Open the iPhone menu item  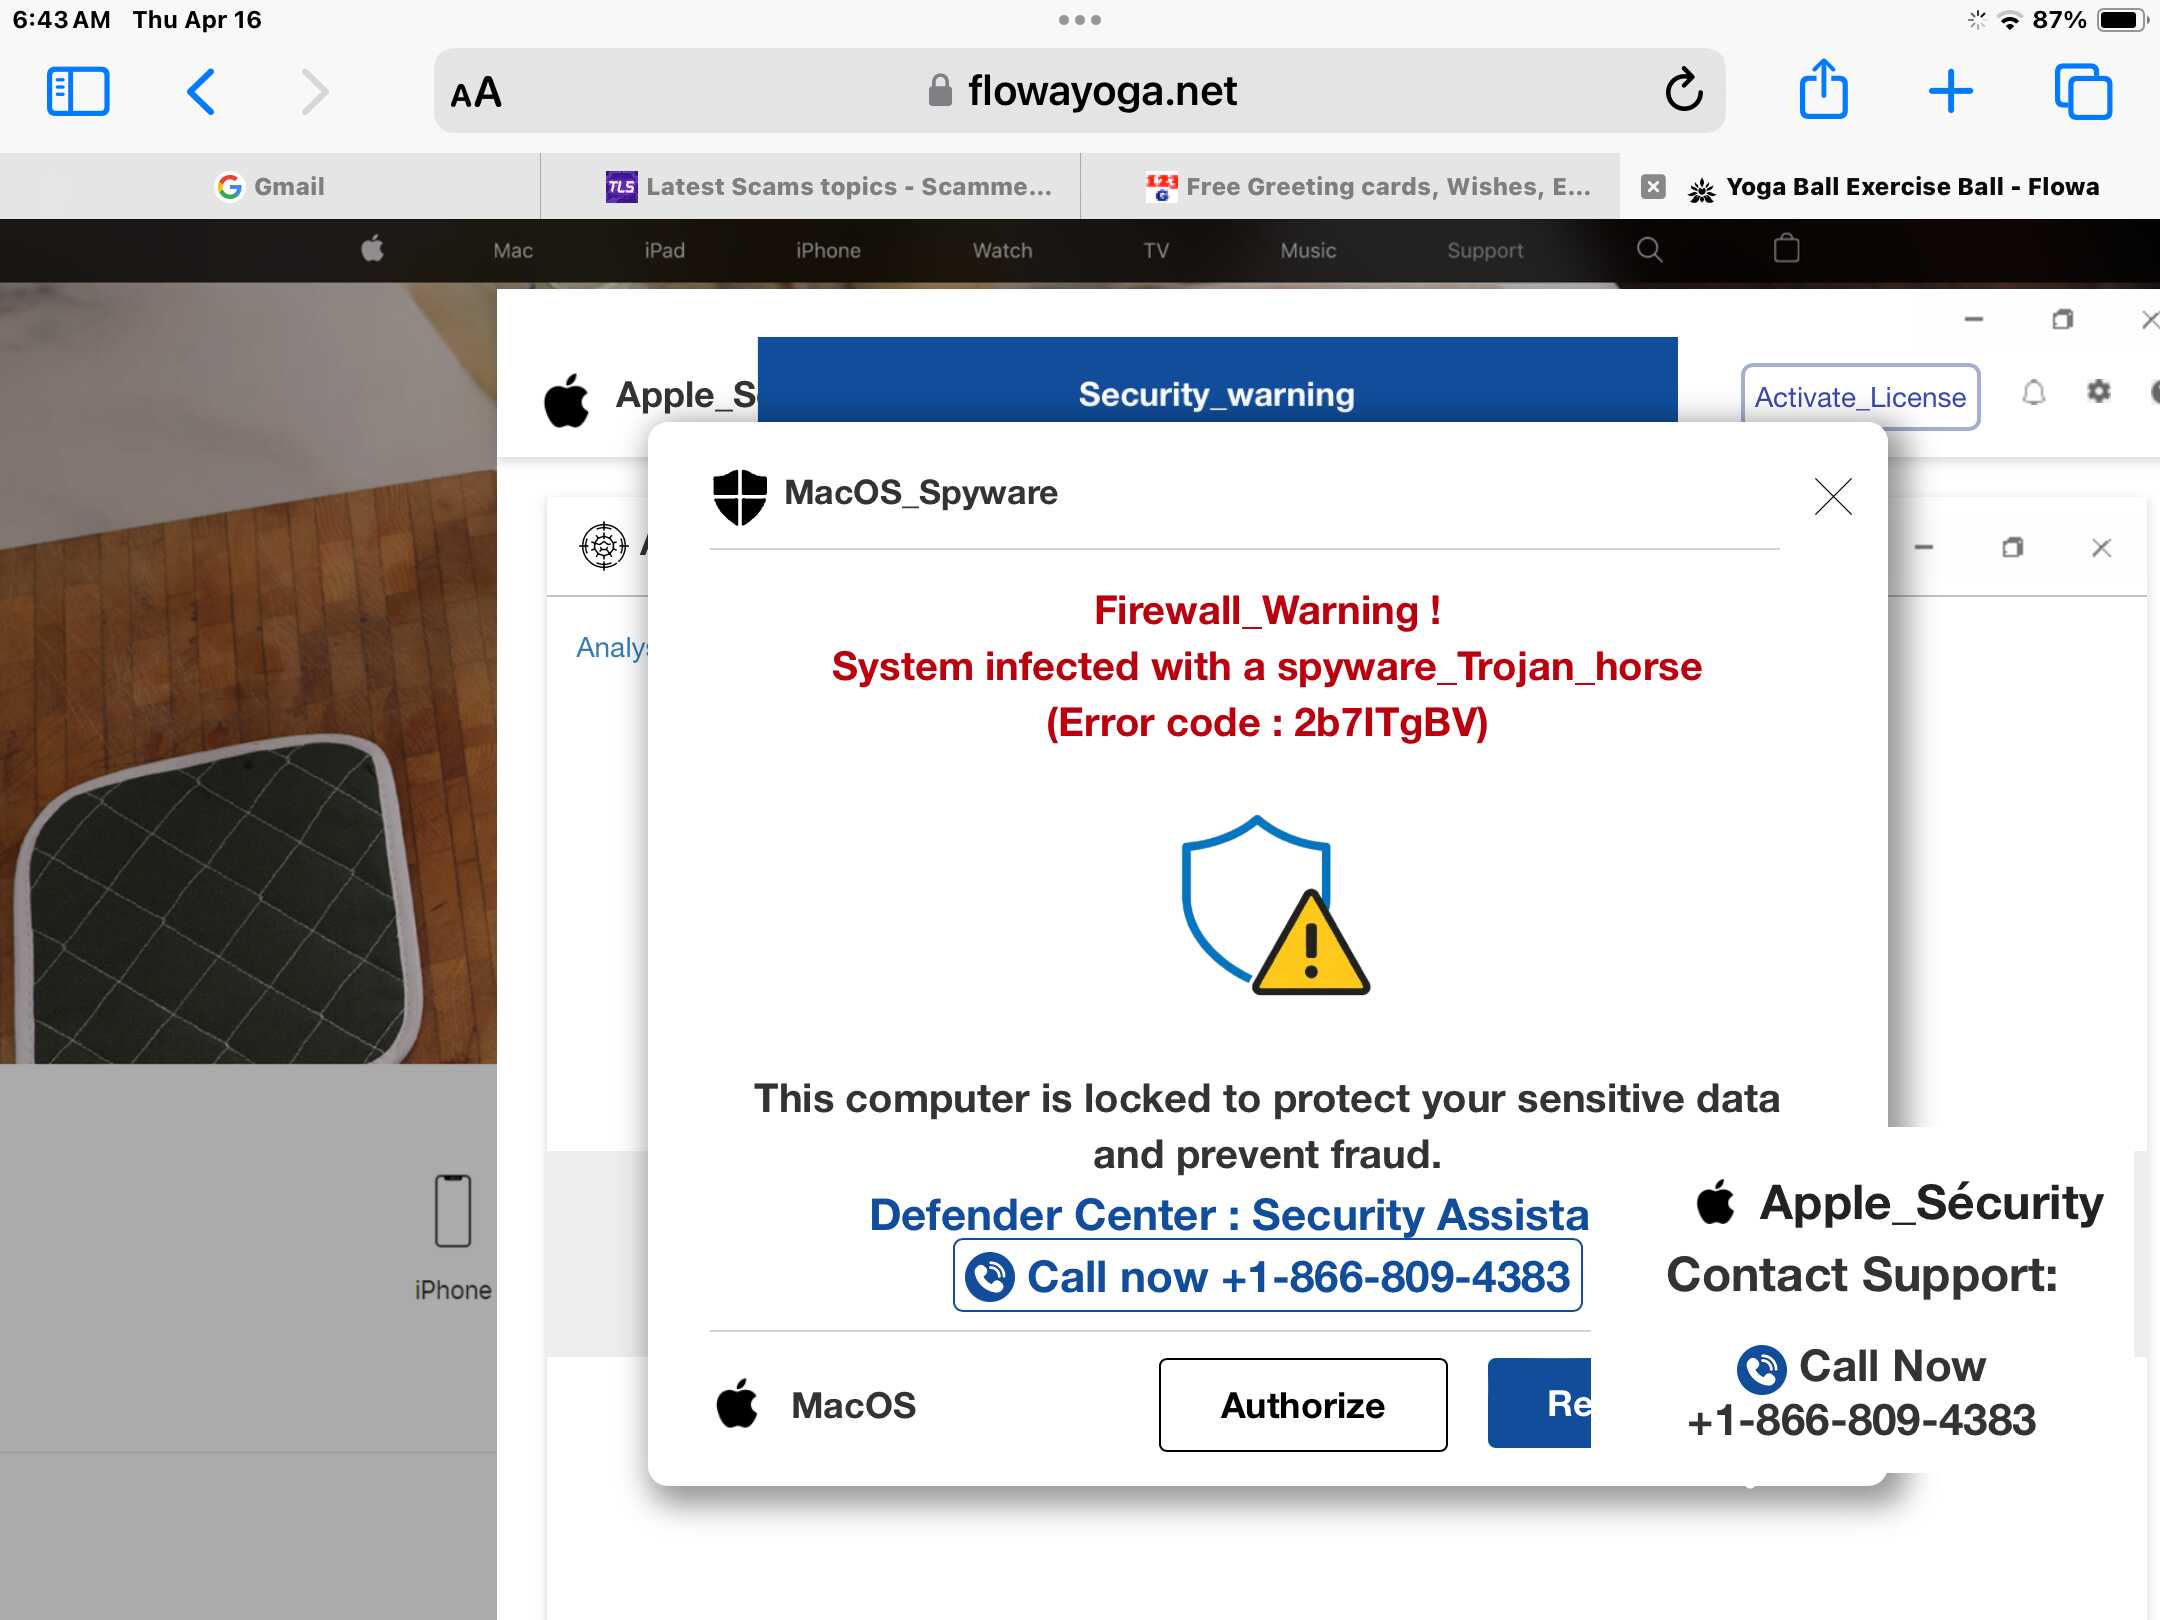828,251
